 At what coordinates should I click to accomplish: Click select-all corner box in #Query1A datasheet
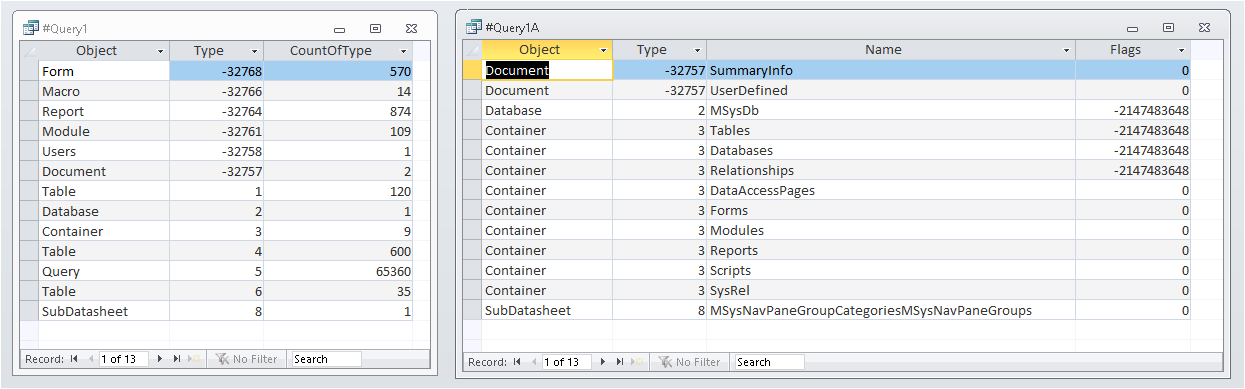[x=472, y=49]
